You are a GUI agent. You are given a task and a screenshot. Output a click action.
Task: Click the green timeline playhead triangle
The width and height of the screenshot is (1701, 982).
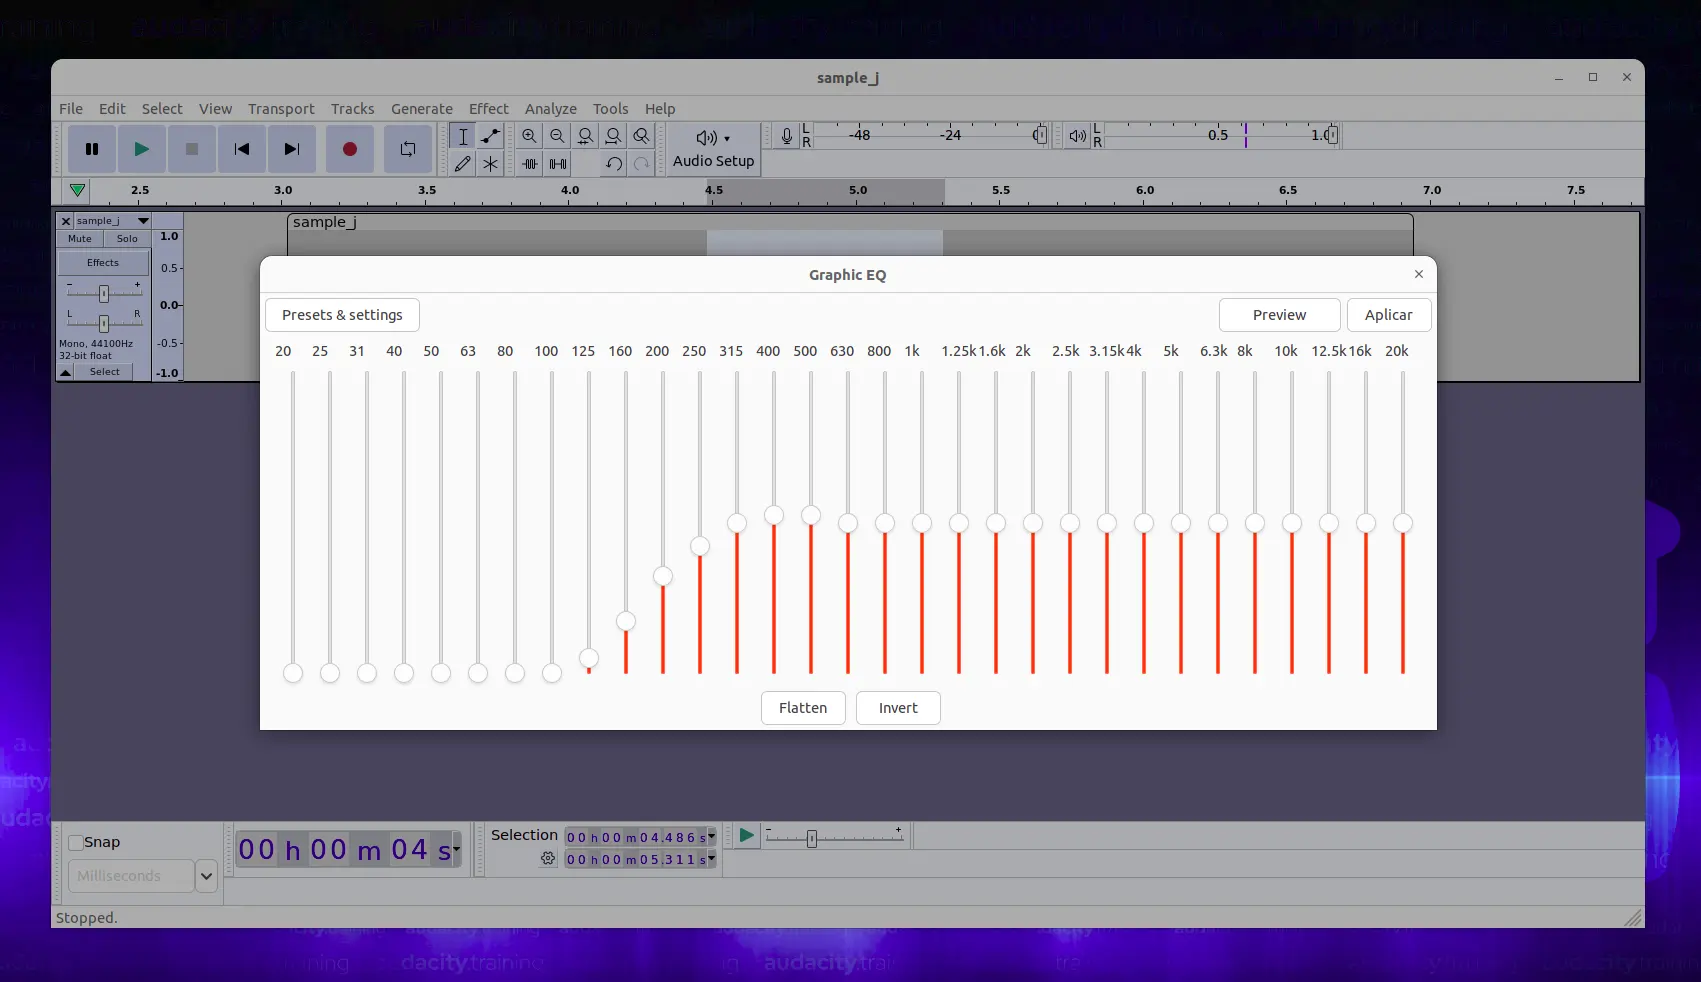click(77, 190)
